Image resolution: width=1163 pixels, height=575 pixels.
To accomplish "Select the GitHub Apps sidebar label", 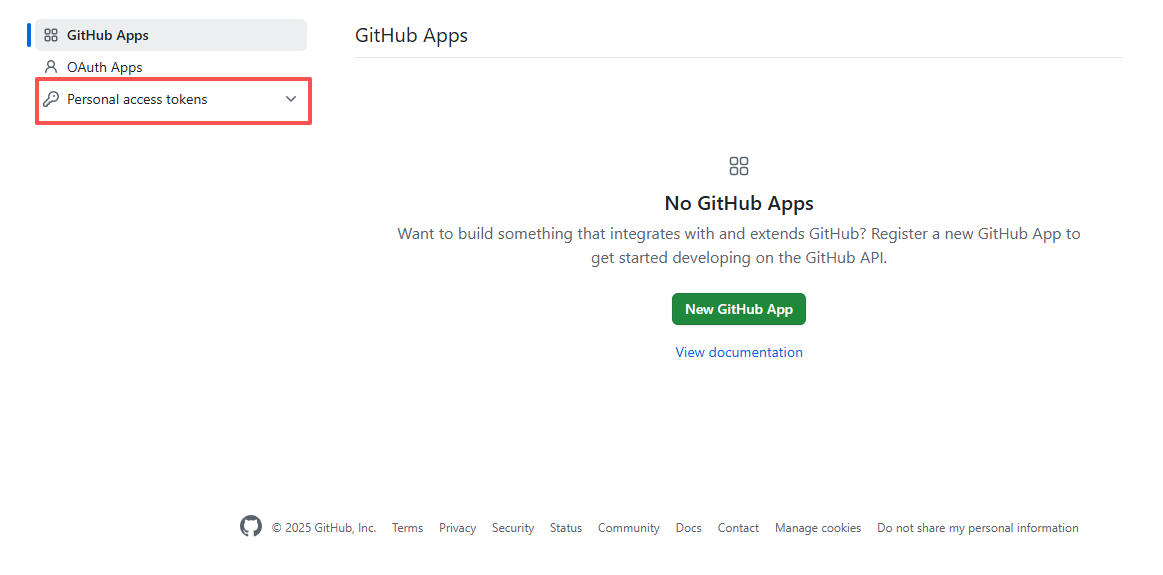I will coord(108,35).
